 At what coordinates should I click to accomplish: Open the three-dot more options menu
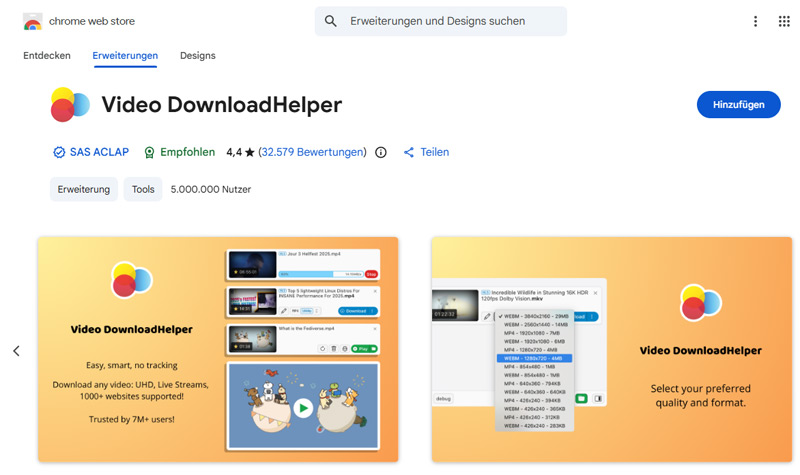pyautogui.click(x=756, y=21)
